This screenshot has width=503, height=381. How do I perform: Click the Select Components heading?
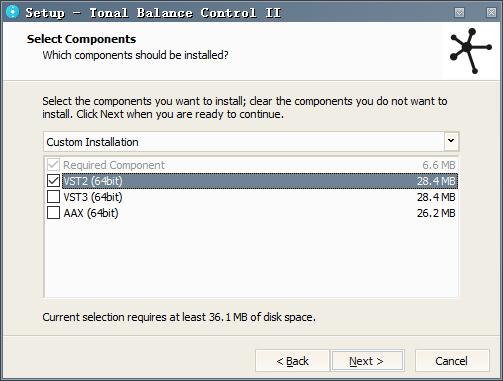point(81,39)
